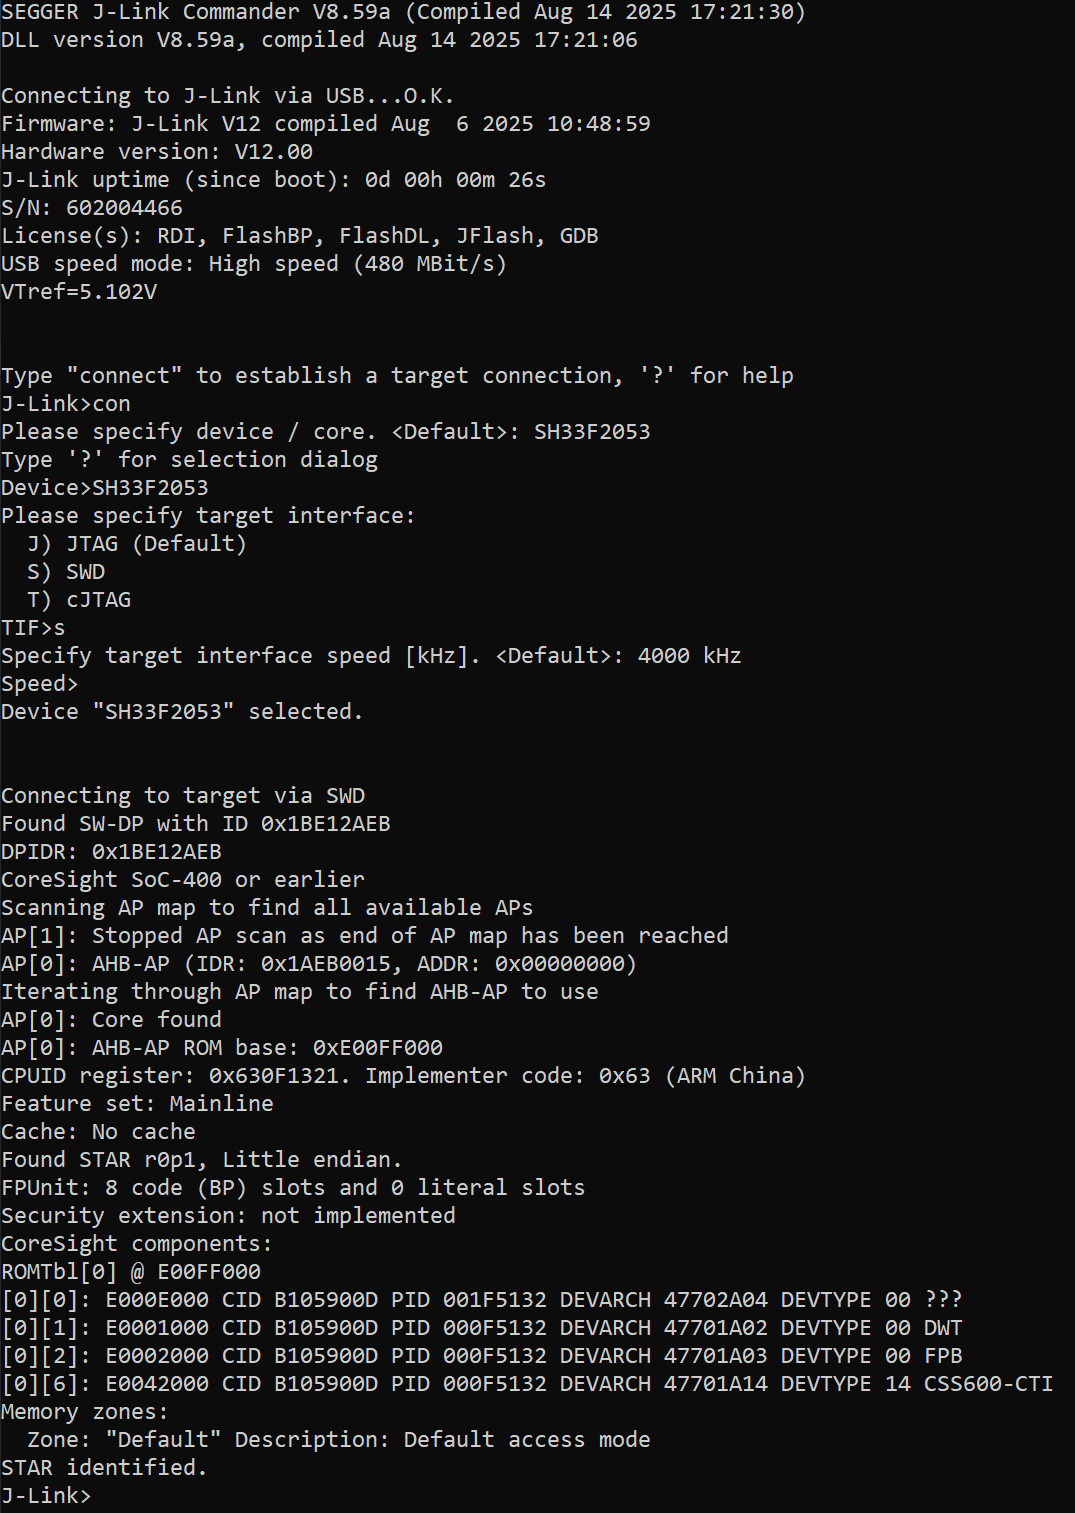The image size is (1075, 1513).
Task: Click the Hardware version: V12.00 line
Action: coord(157,151)
